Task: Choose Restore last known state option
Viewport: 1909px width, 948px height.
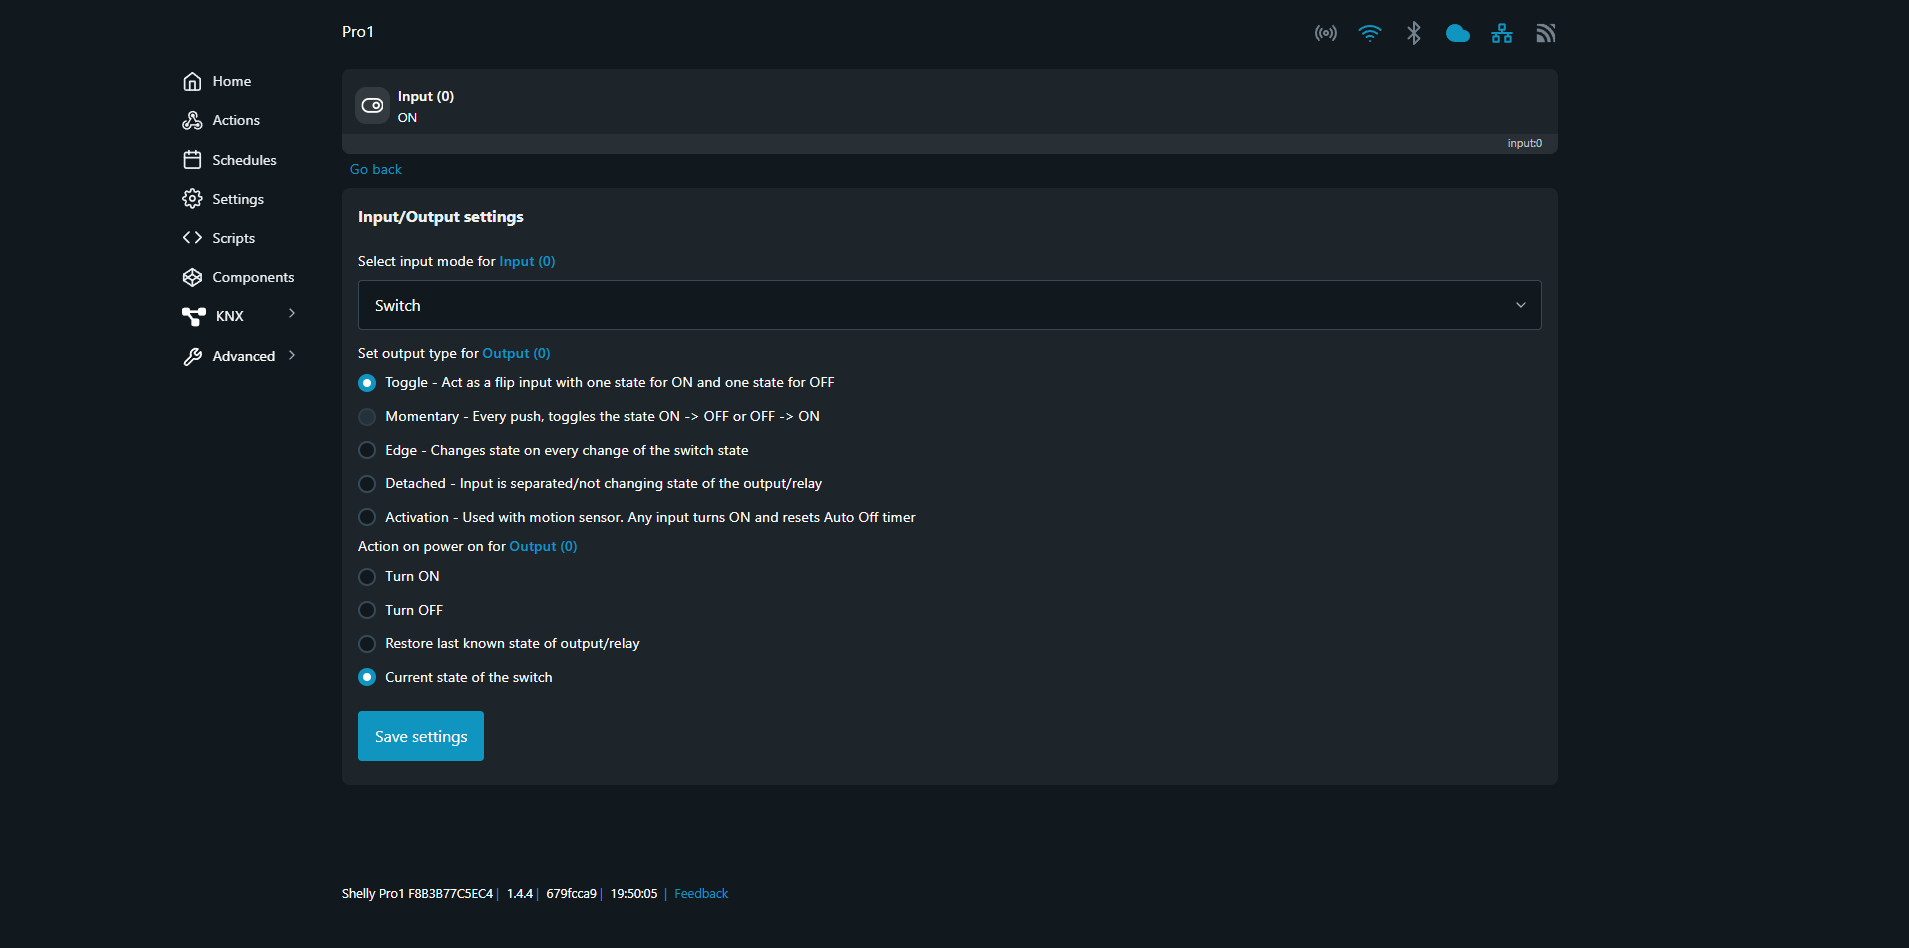Action: tap(367, 644)
